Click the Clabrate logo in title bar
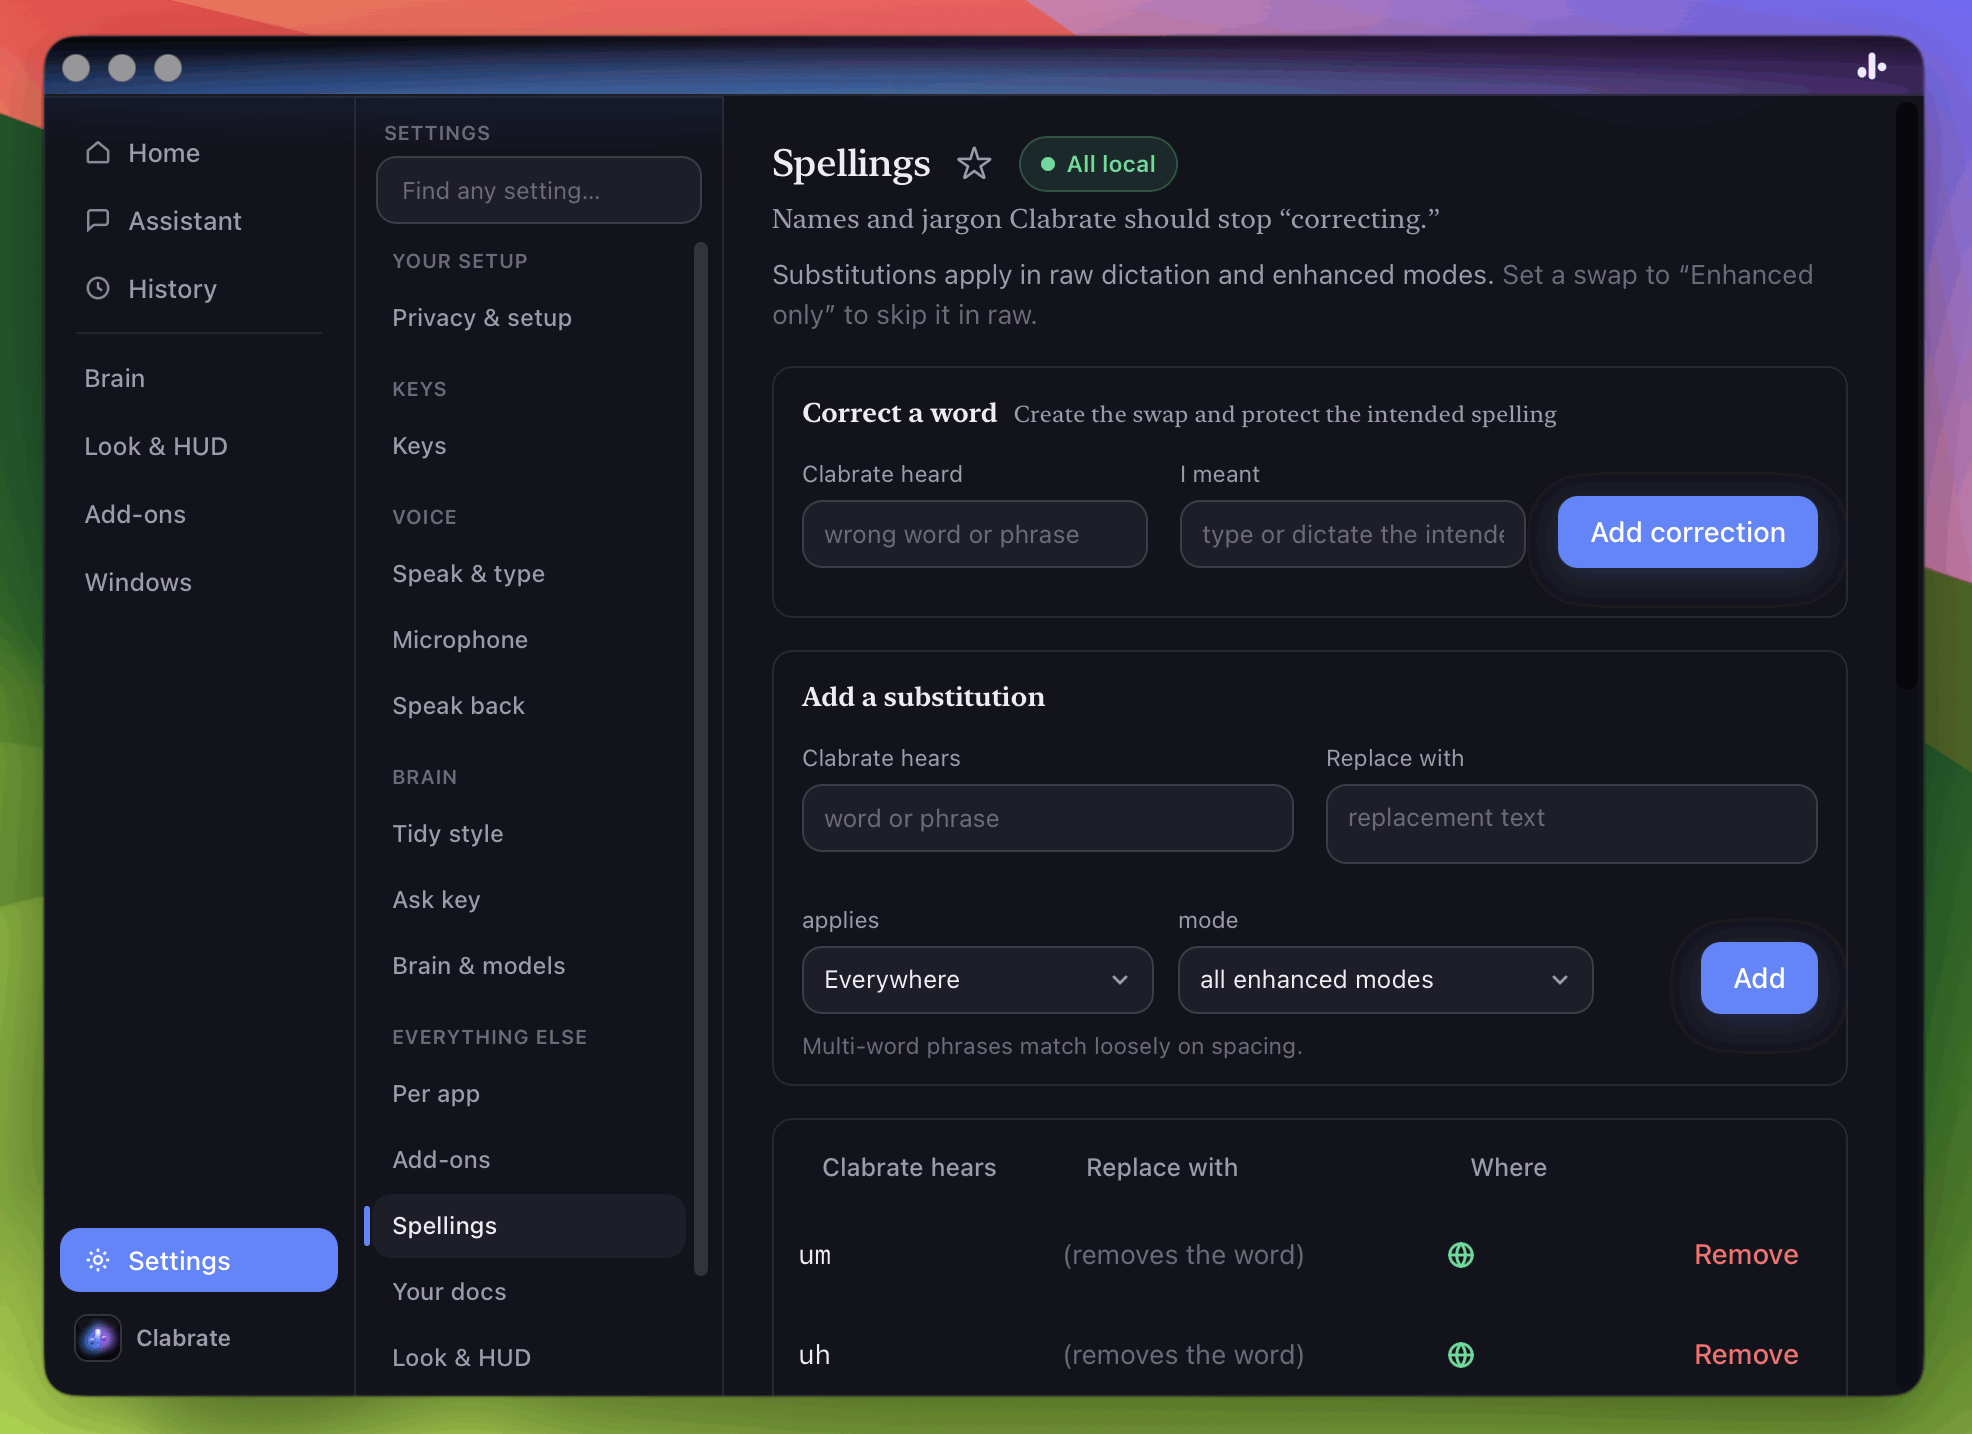 coord(1872,67)
